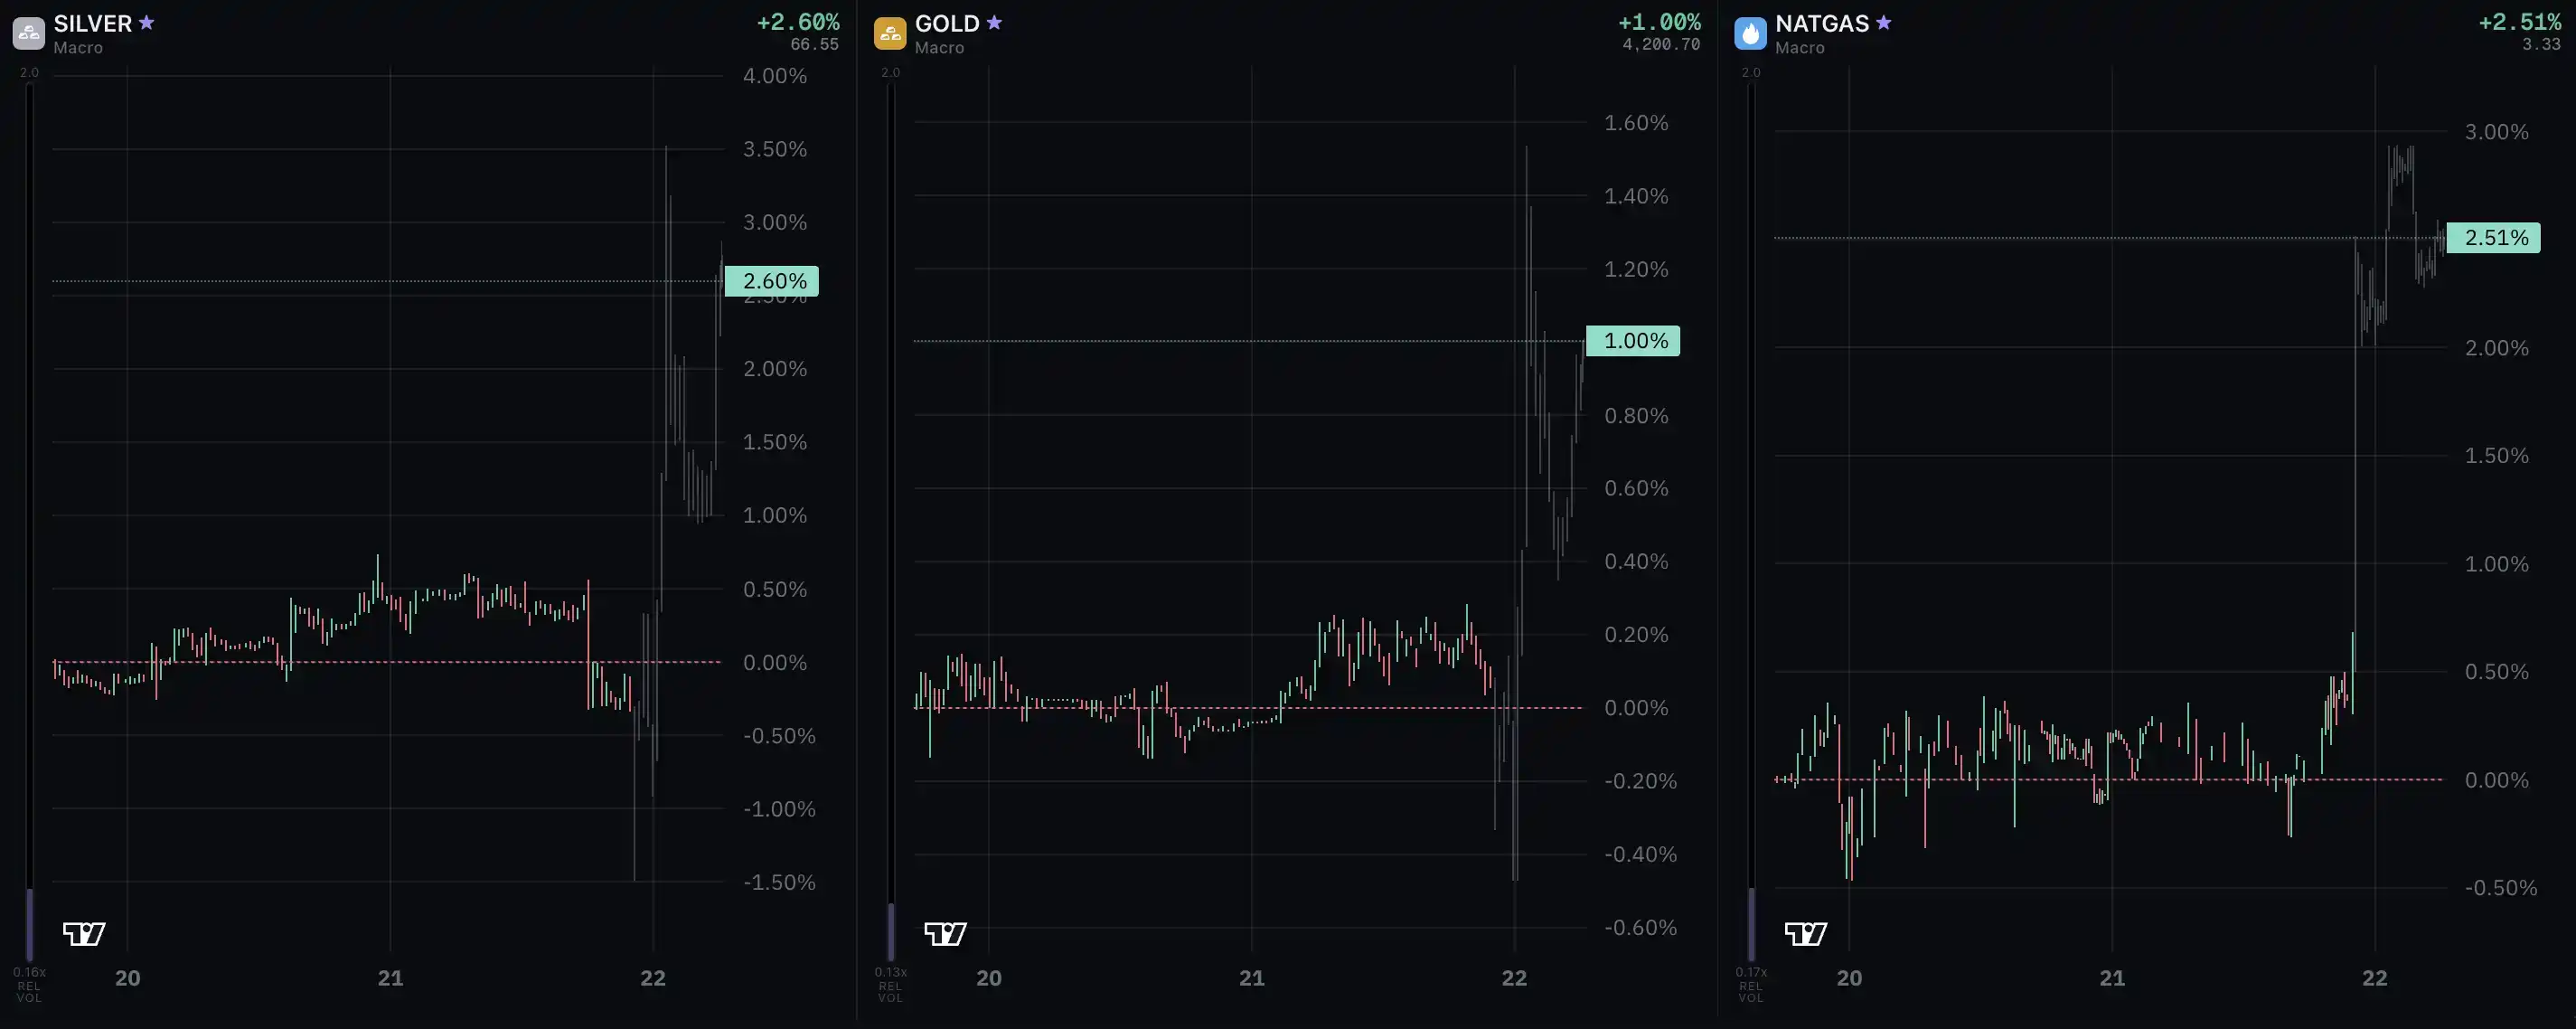Open TradingView logo on SILVER chart
Screen dimensions: 2576x1029
point(84,934)
